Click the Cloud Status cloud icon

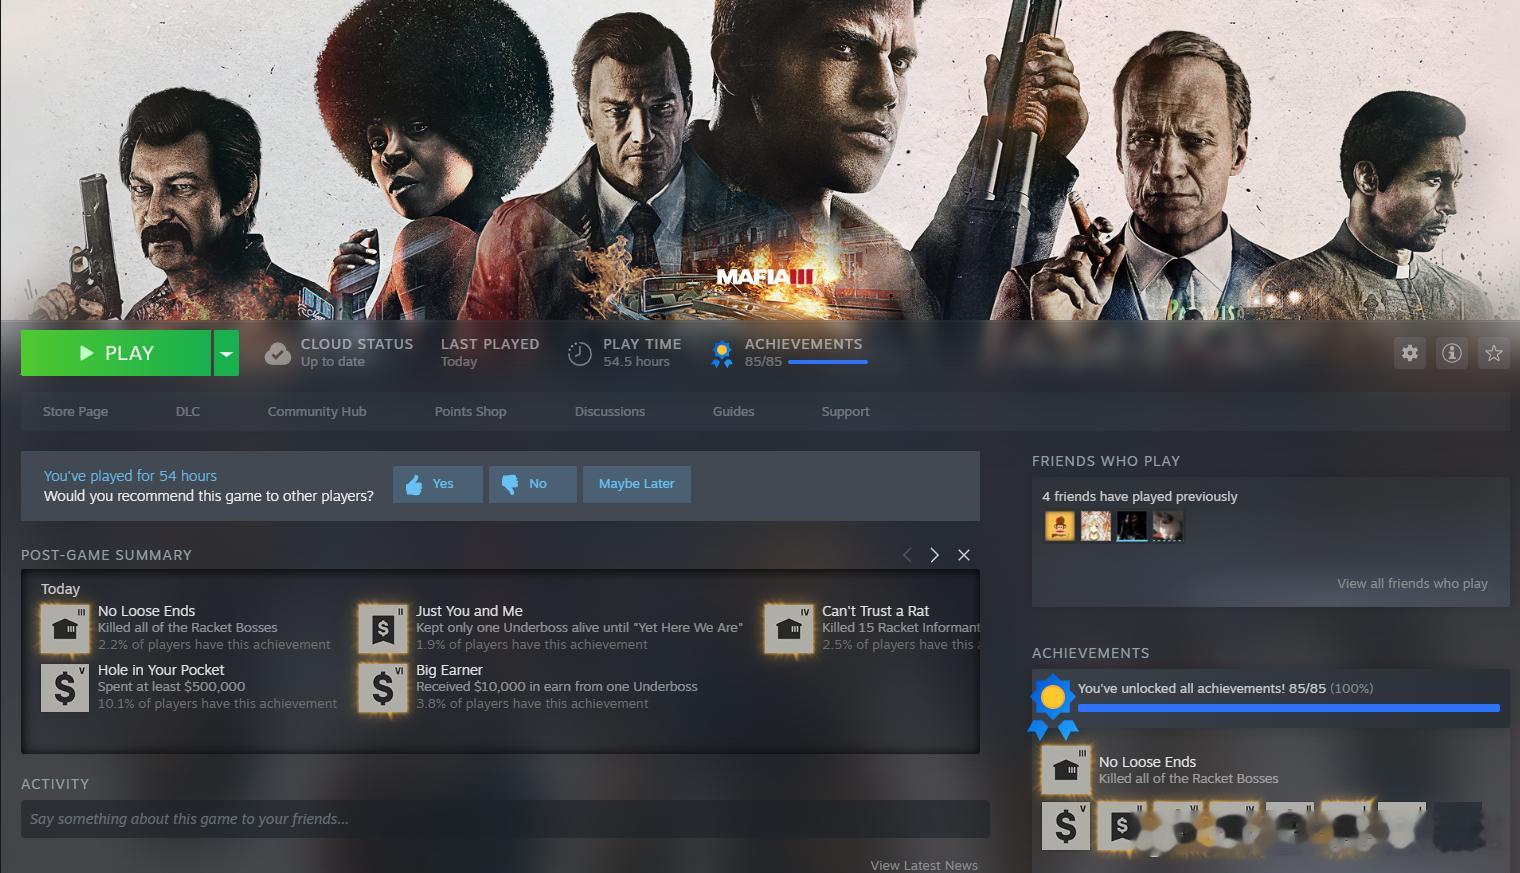coord(278,353)
